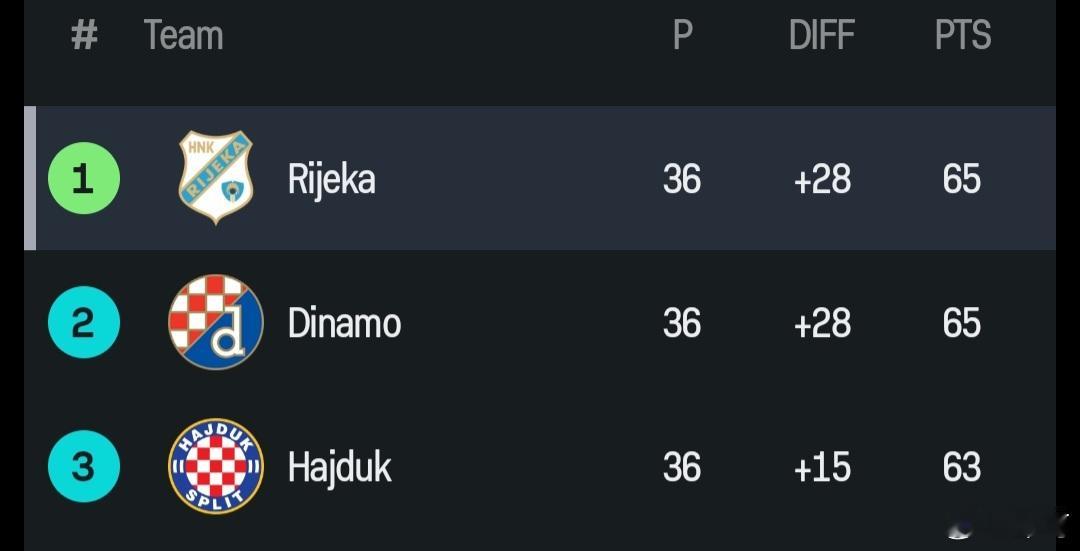Click Rijeka's 65 points value
This screenshot has width=1080, height=551.
[x=962, y=179]
